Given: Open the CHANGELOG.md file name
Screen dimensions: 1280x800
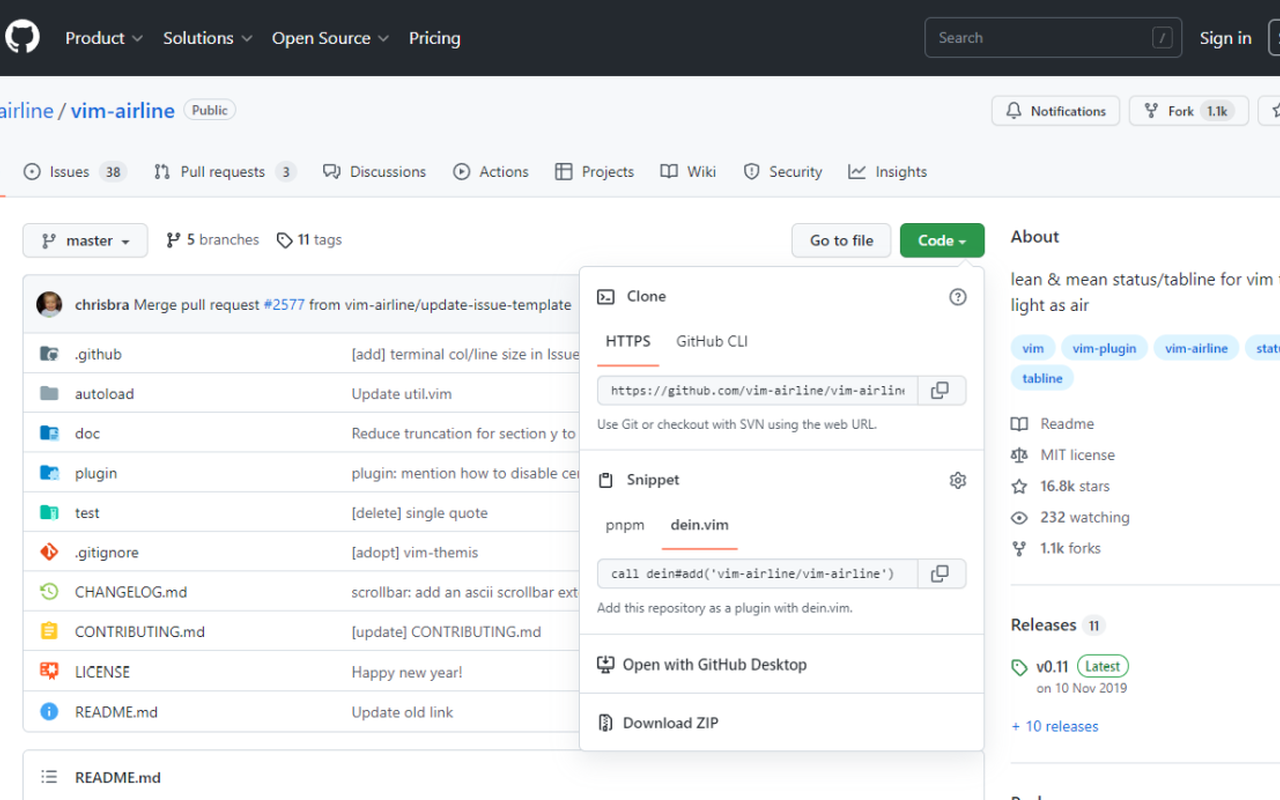Looking at the screenshot, I should (x=131, y=592).
